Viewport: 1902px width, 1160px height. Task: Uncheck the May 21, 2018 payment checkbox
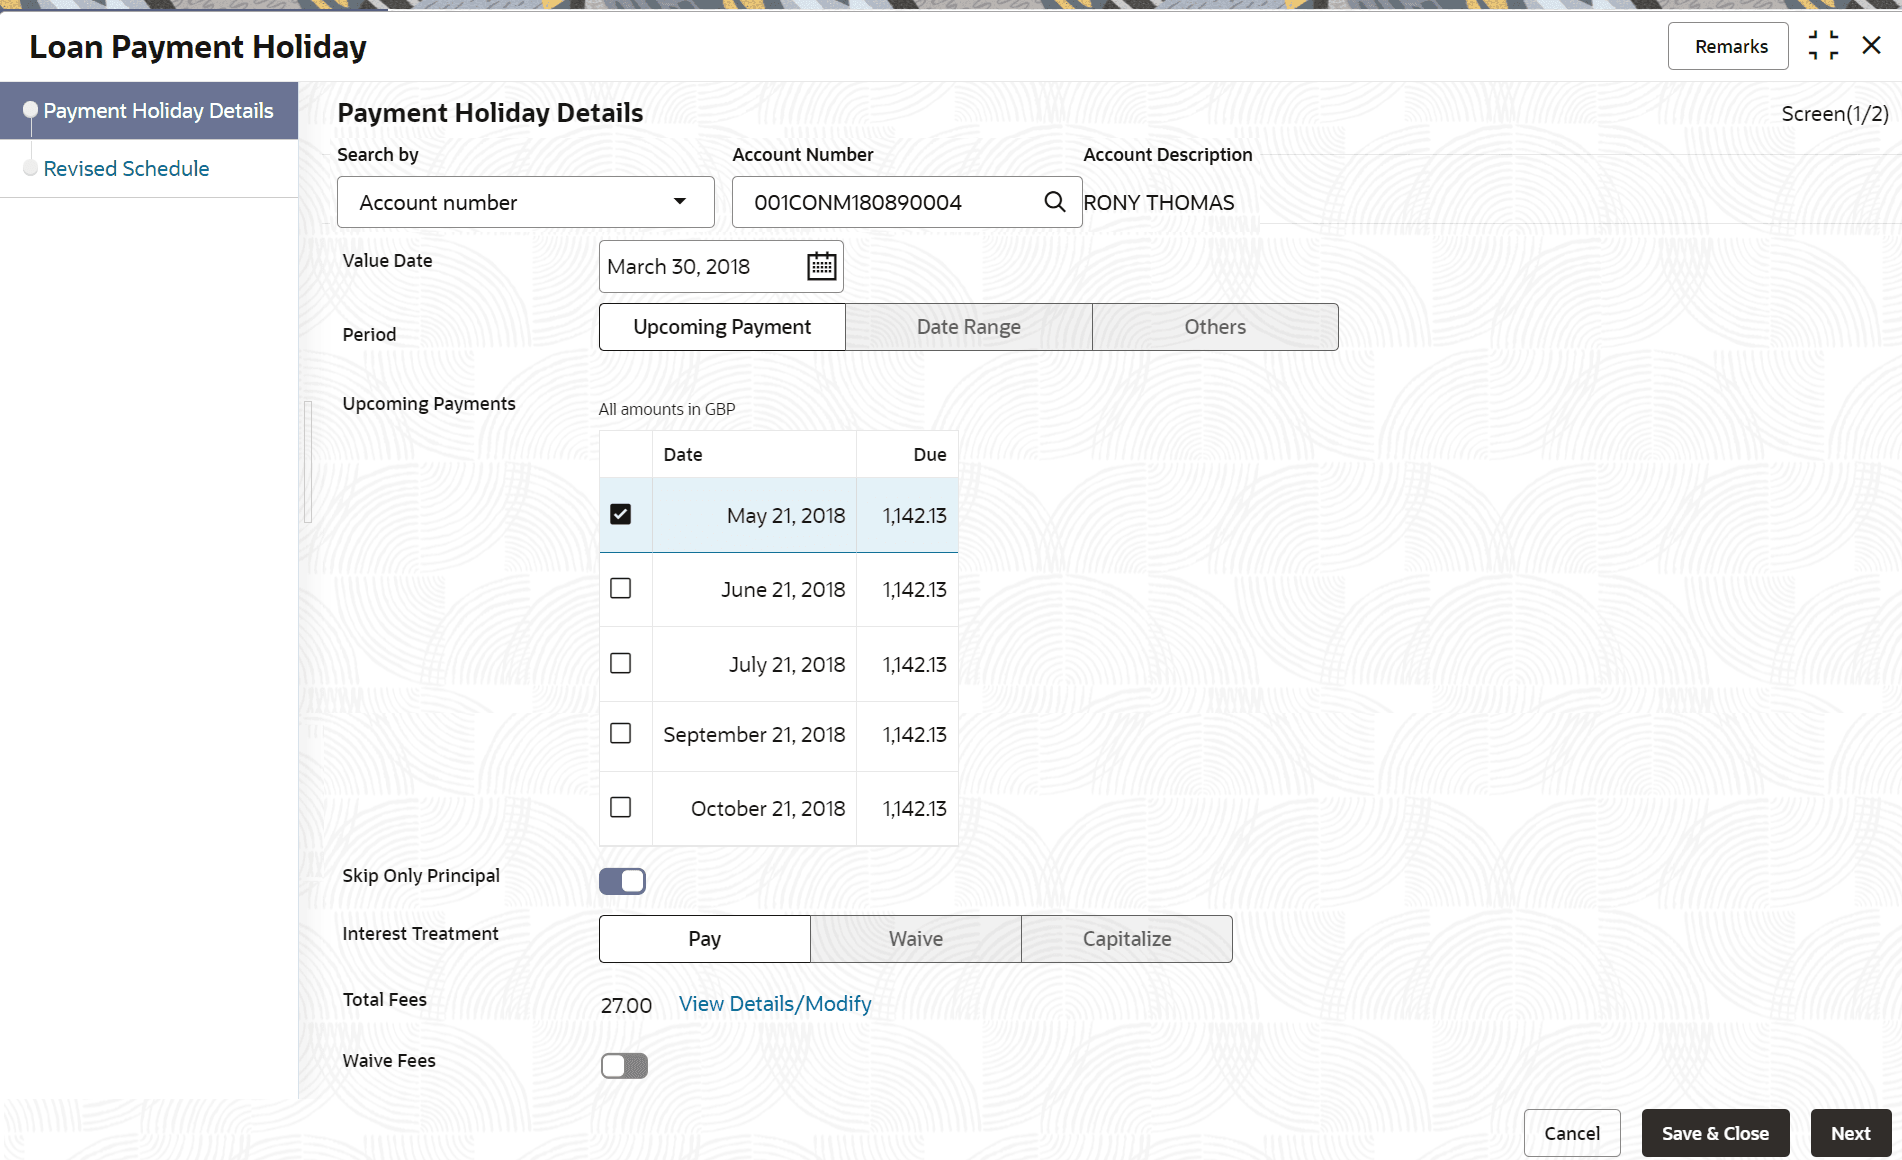(621, 514)
